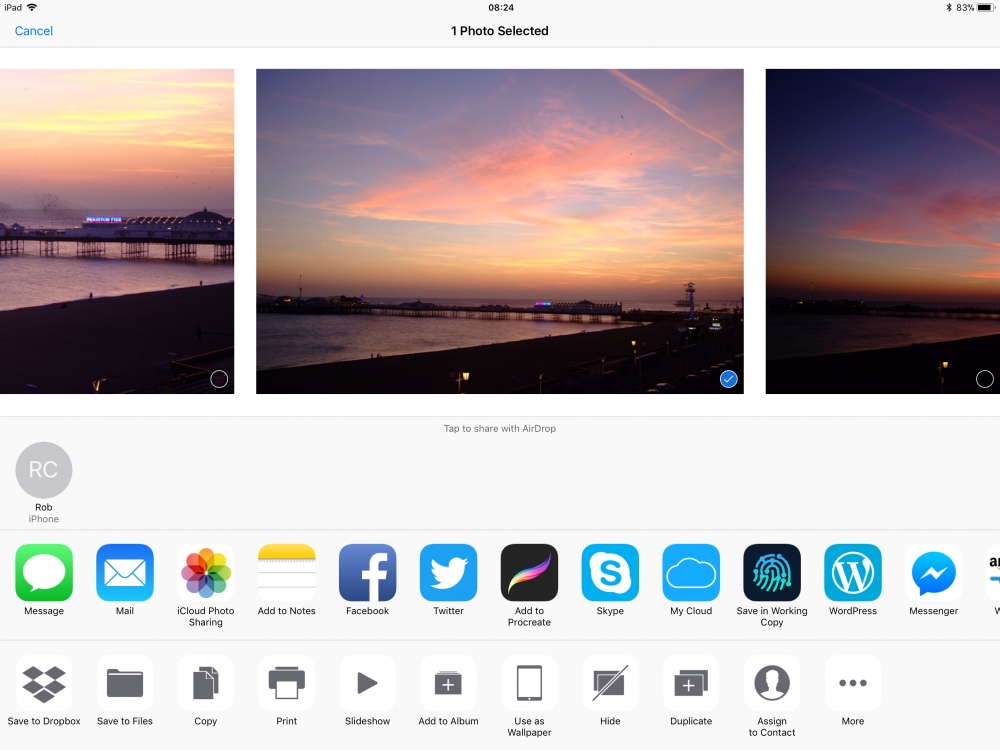Image resolution: width=1000 pixels, height=750 pixels.
Task: Open More actions options
Action: pos(853,684)
